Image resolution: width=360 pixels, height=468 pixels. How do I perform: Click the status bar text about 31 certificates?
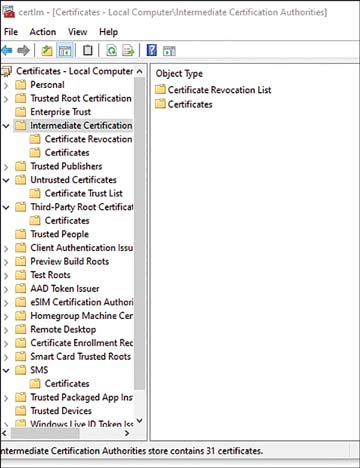pyautogui.click(x=132, y=451)
